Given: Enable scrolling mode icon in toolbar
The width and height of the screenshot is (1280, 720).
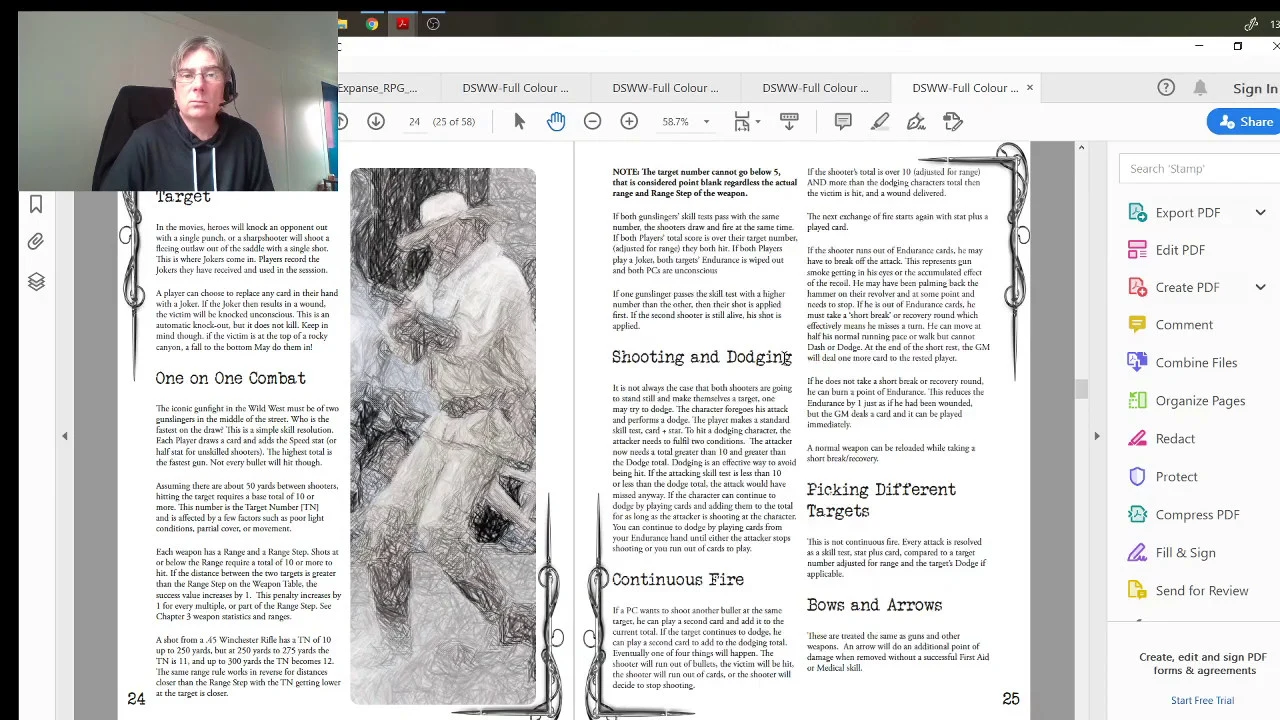Looking at the screenshot, I should (789, 122).
